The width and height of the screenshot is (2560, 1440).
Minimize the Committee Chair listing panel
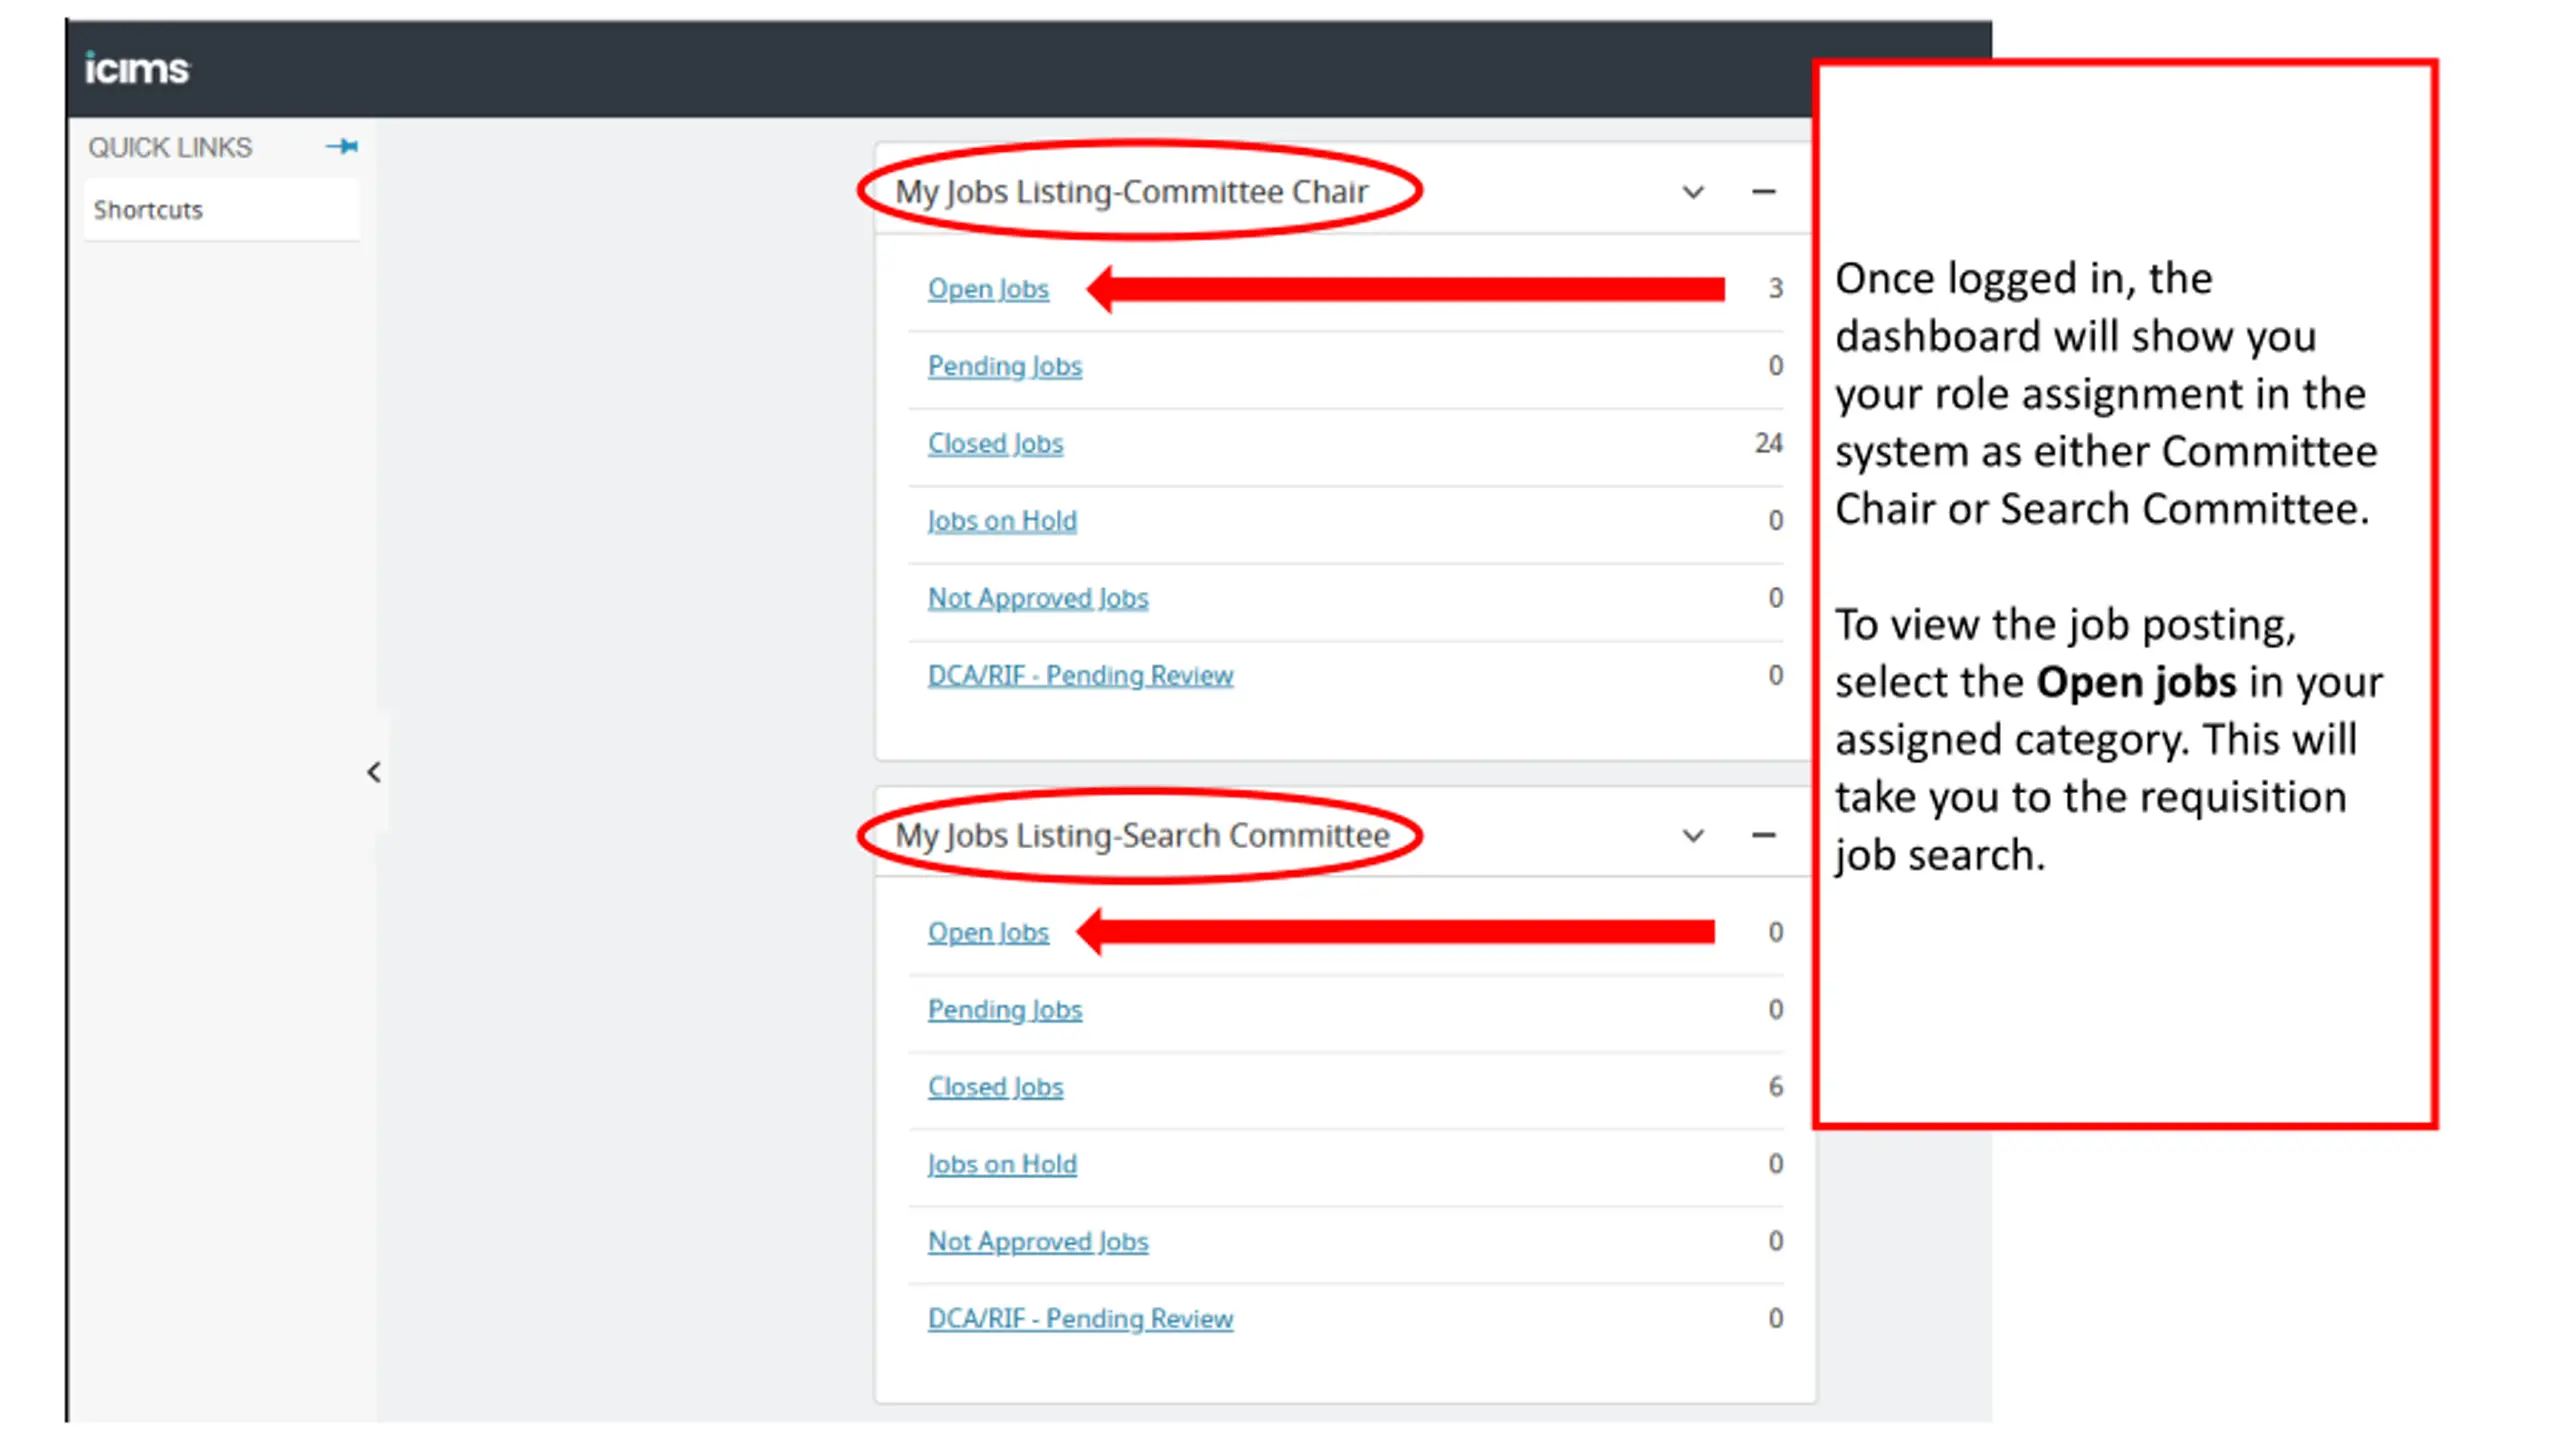click(1763, 191)
